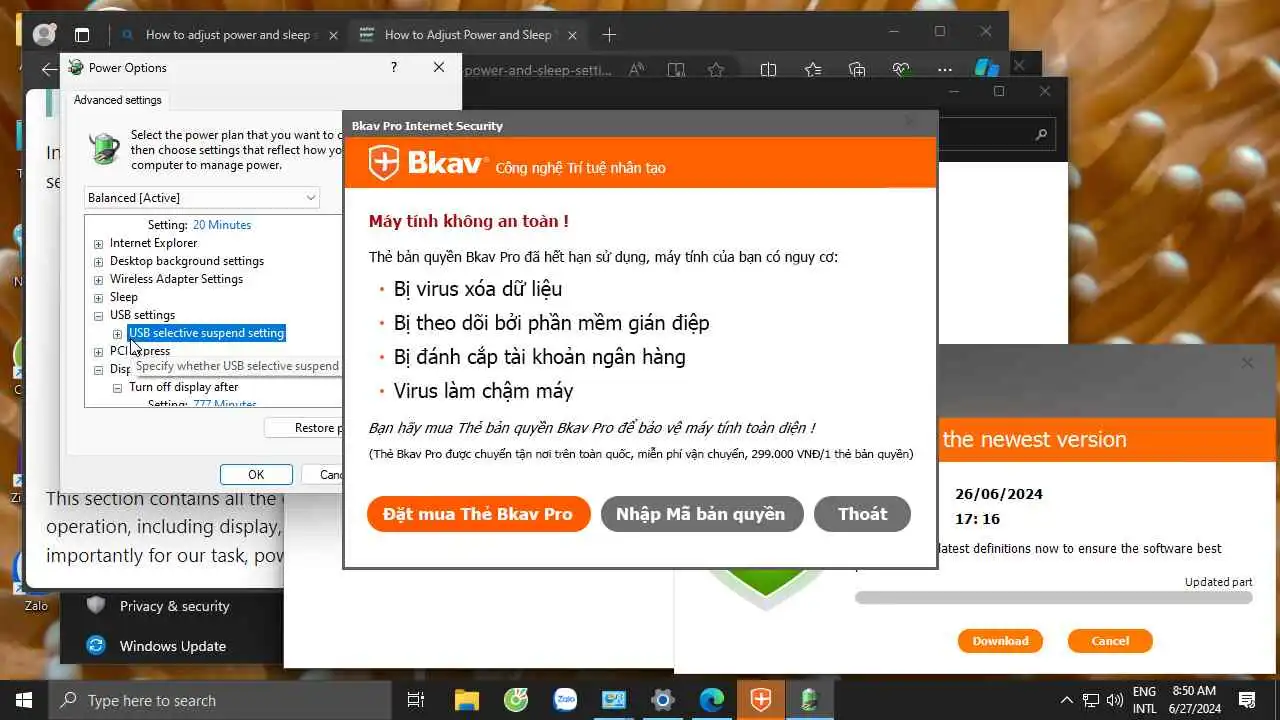Click OK in Power Options dialog
This screenshot has width=1280, height=720.
coord(256,475)
